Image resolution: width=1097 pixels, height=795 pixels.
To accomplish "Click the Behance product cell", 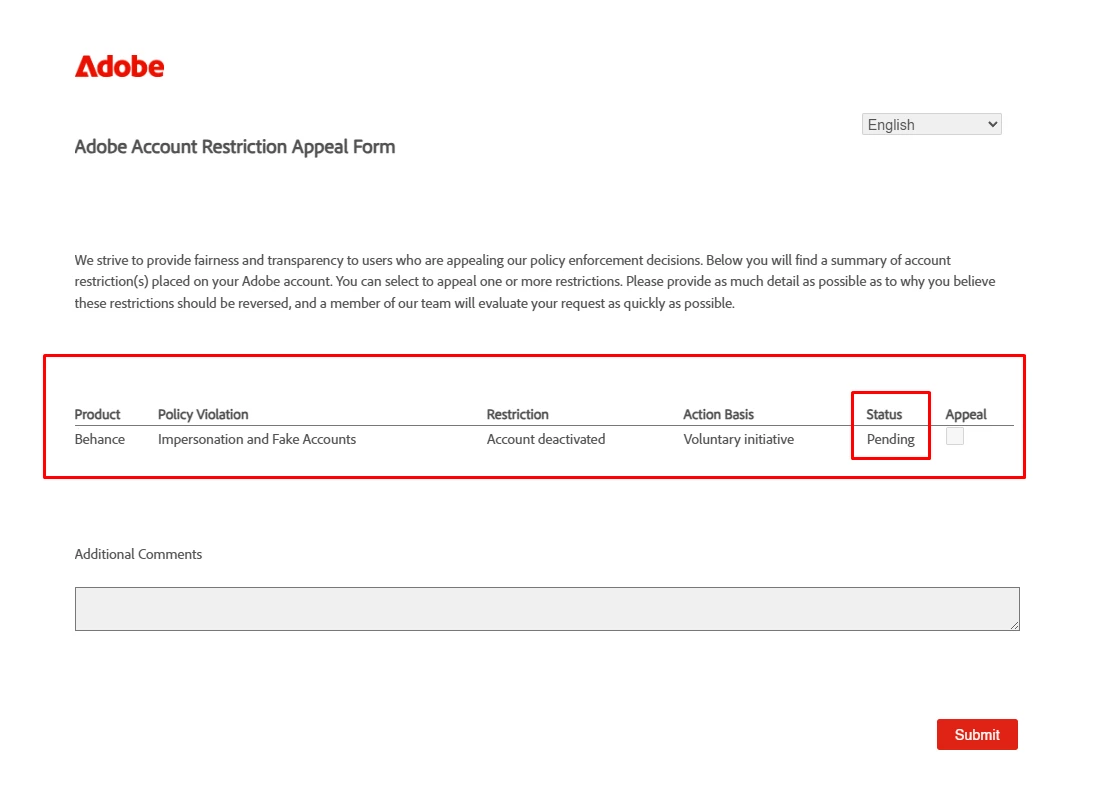I will (x=100, y=439).
